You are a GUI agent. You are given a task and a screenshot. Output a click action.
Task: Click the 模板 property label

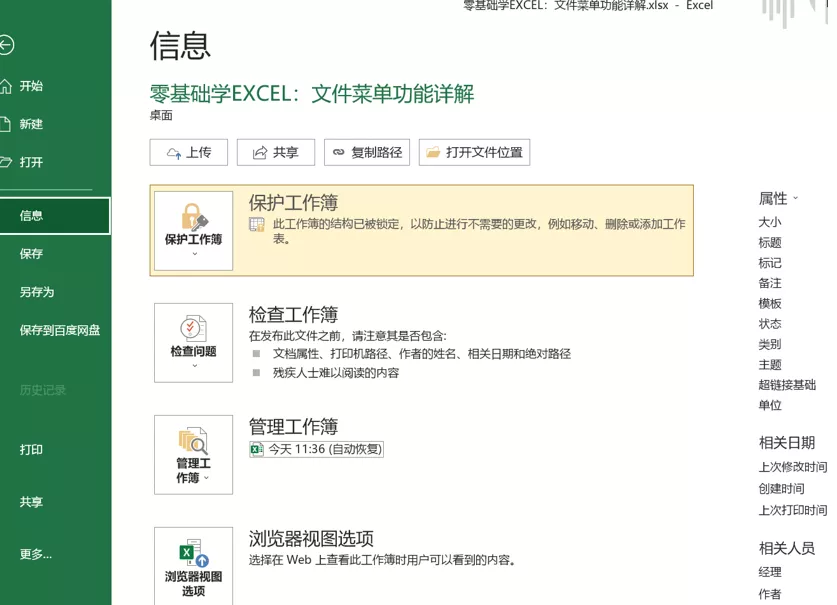(x=770, y=304)
